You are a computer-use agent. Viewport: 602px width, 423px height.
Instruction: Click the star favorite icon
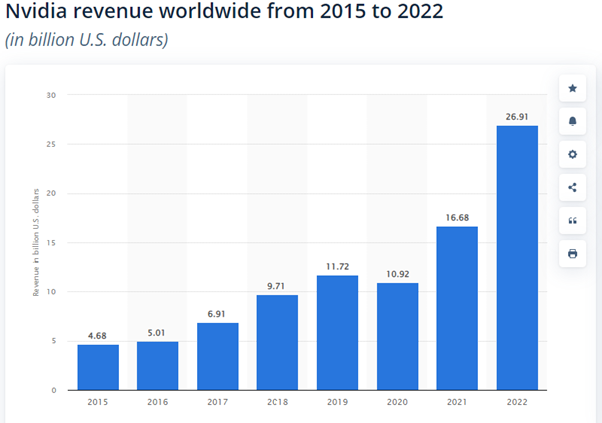click(x=572, y=89)
